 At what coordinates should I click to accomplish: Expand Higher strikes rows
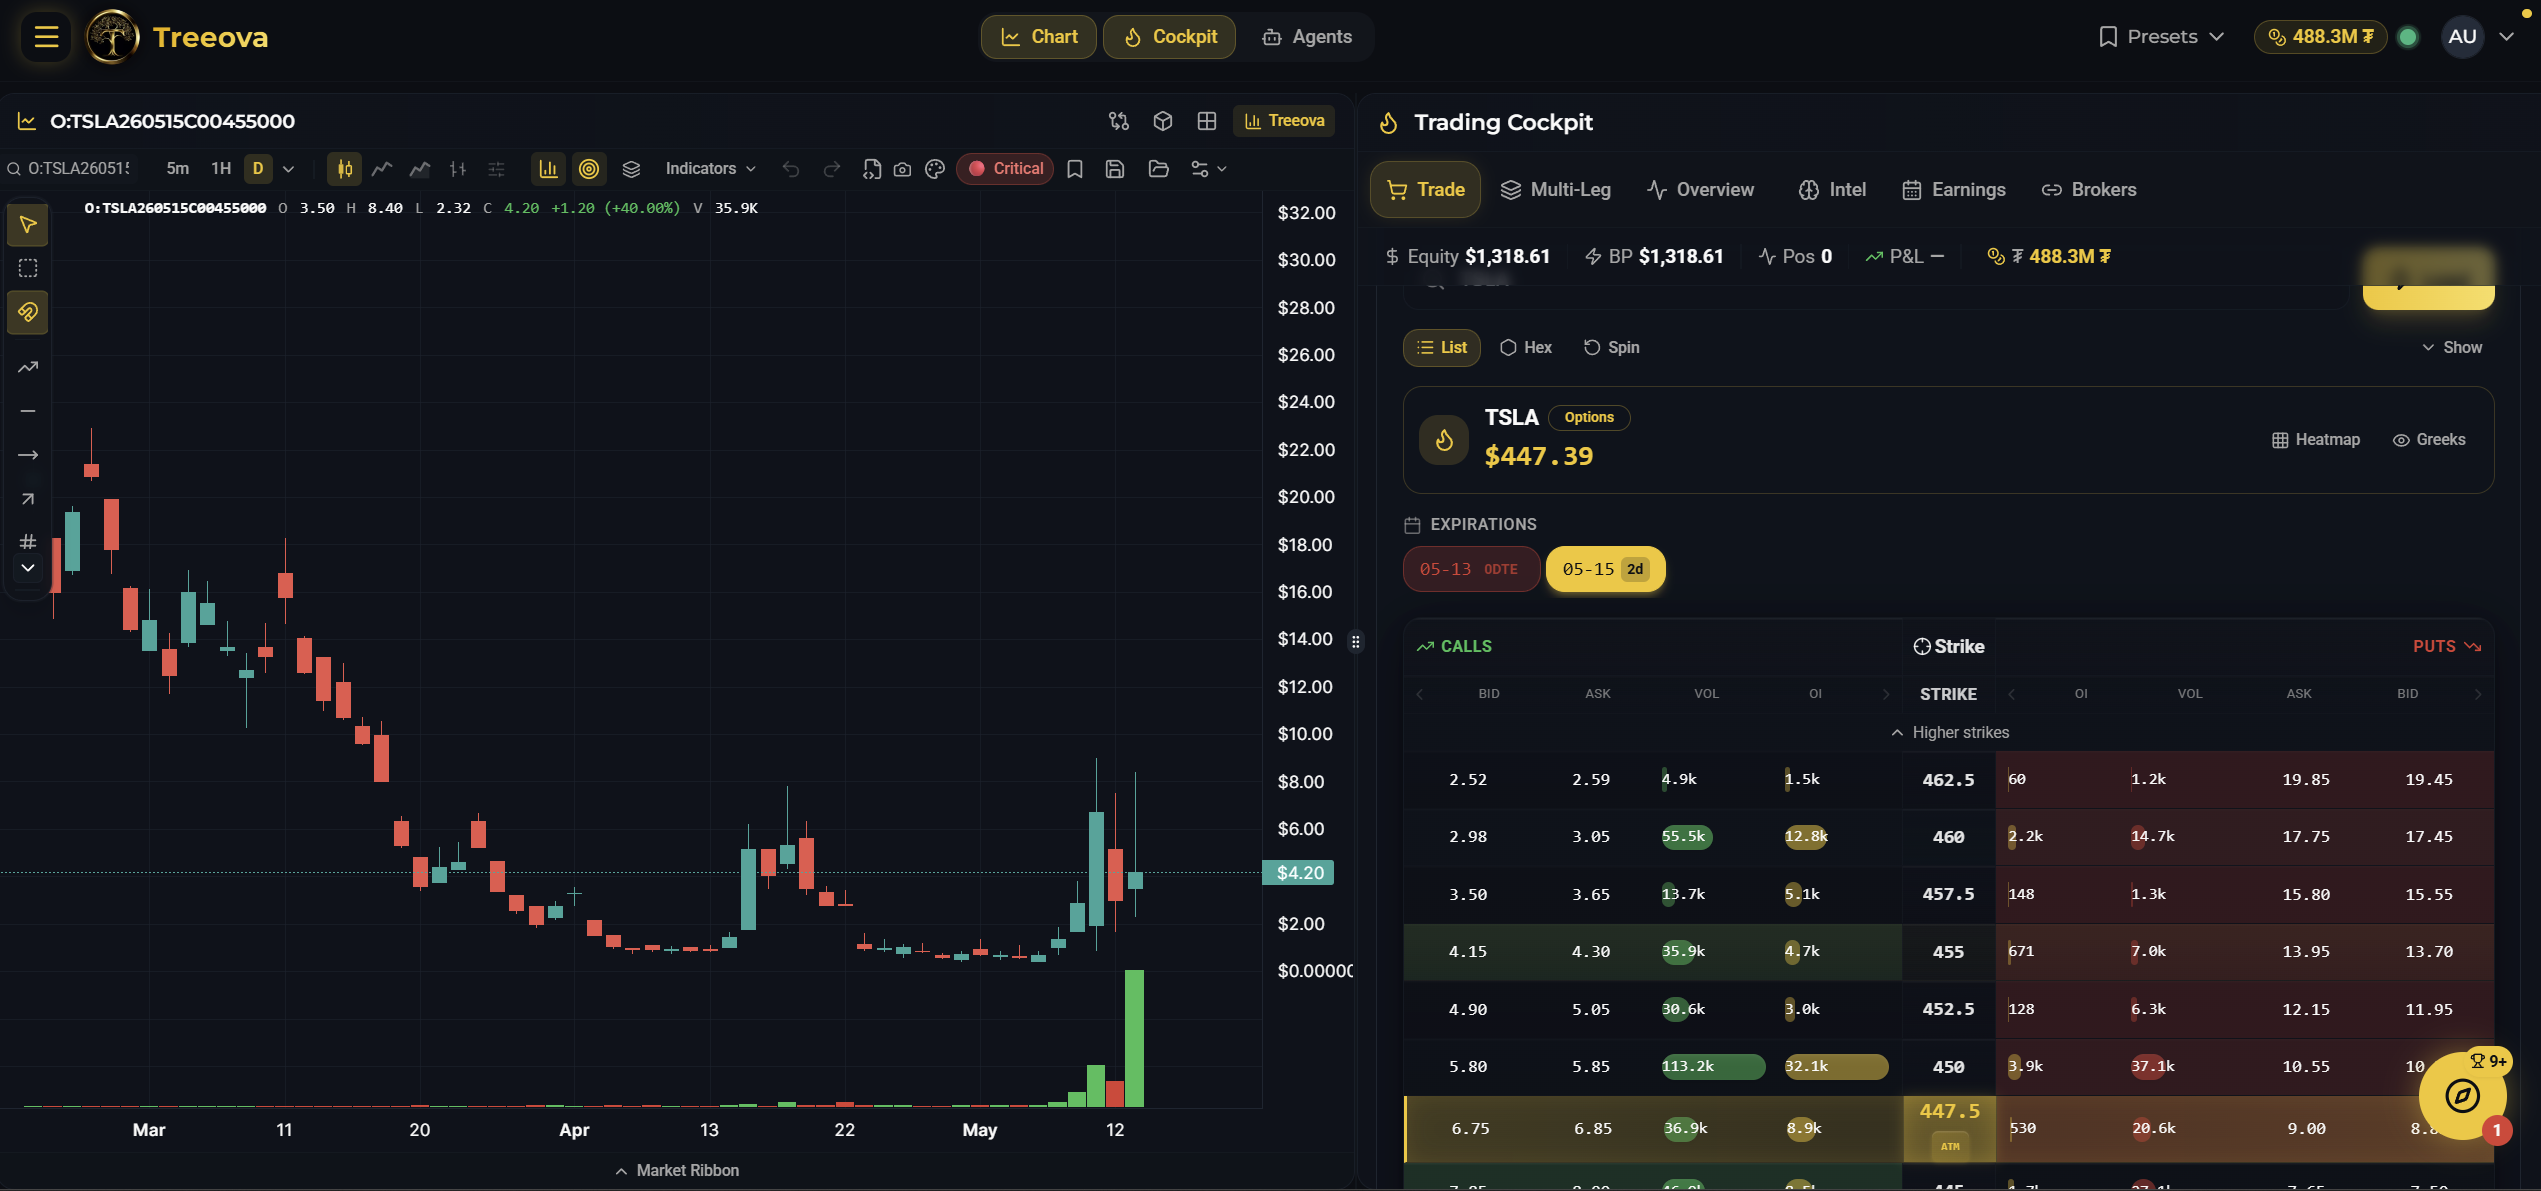pos(1949,733)
